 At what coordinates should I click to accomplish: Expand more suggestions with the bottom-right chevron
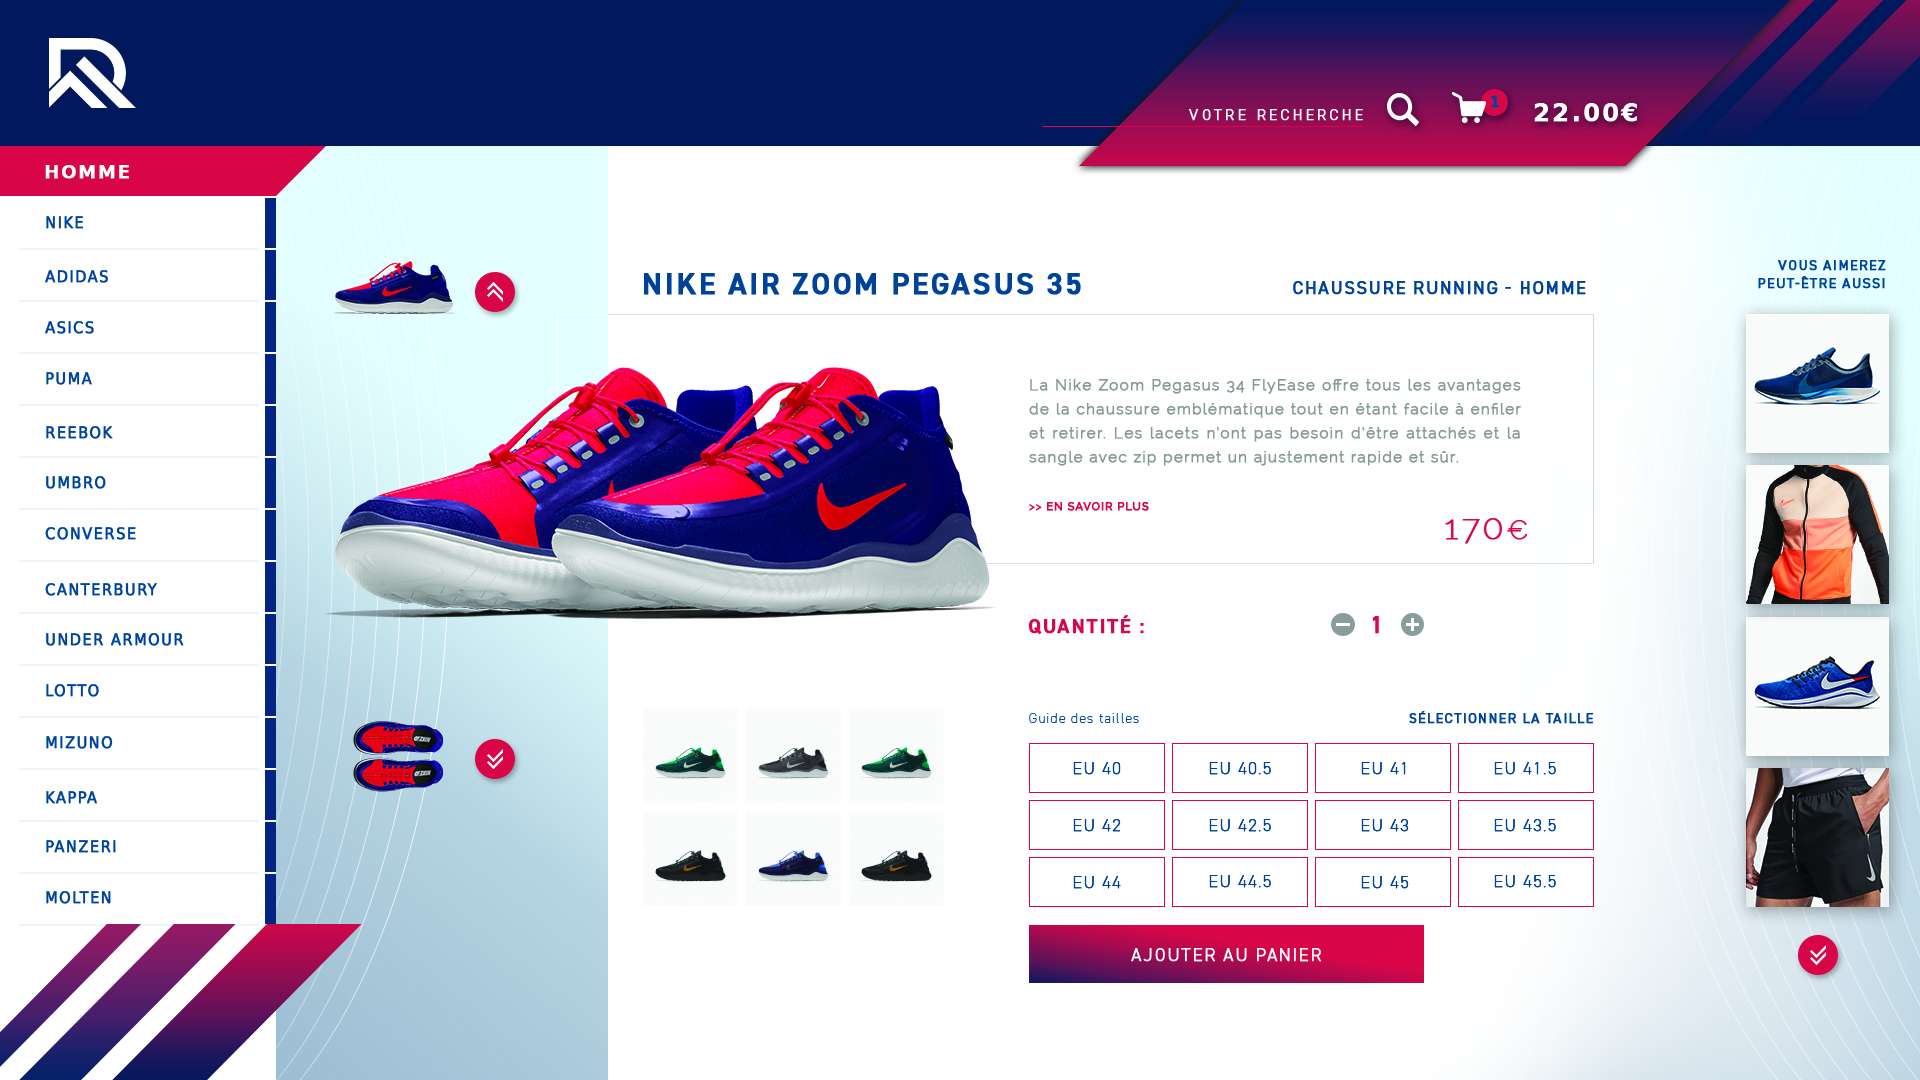[1818, 955]
